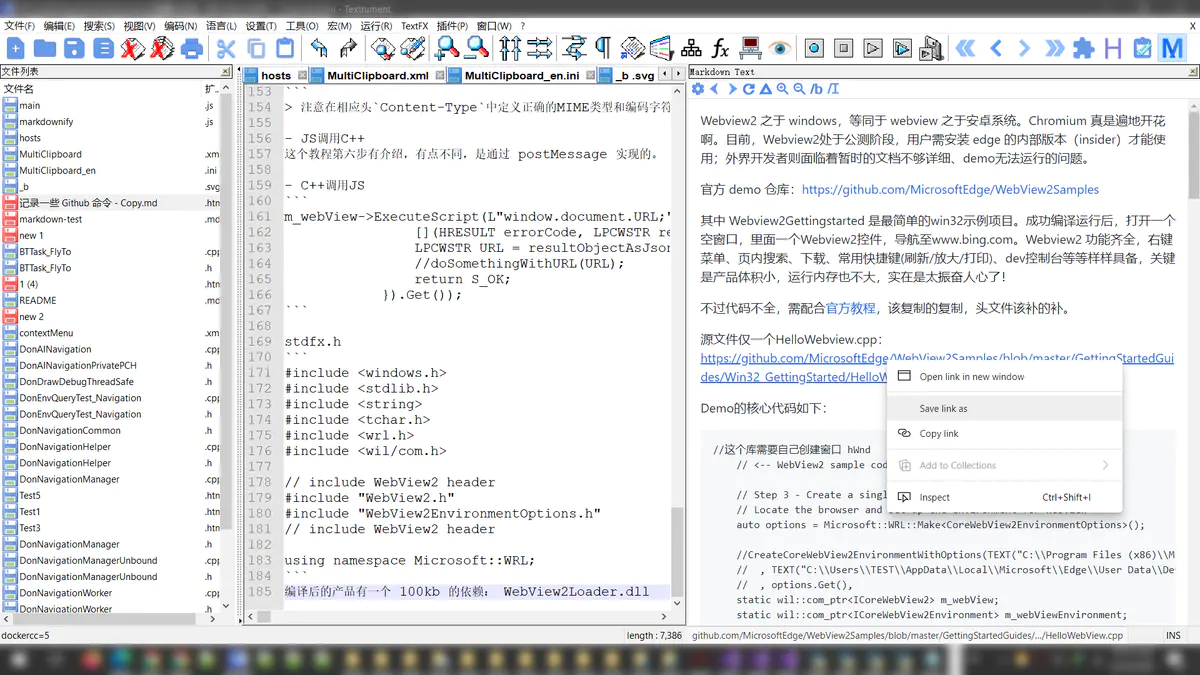Click the puzzle piece plugin icon

(x=1083, y=48)
